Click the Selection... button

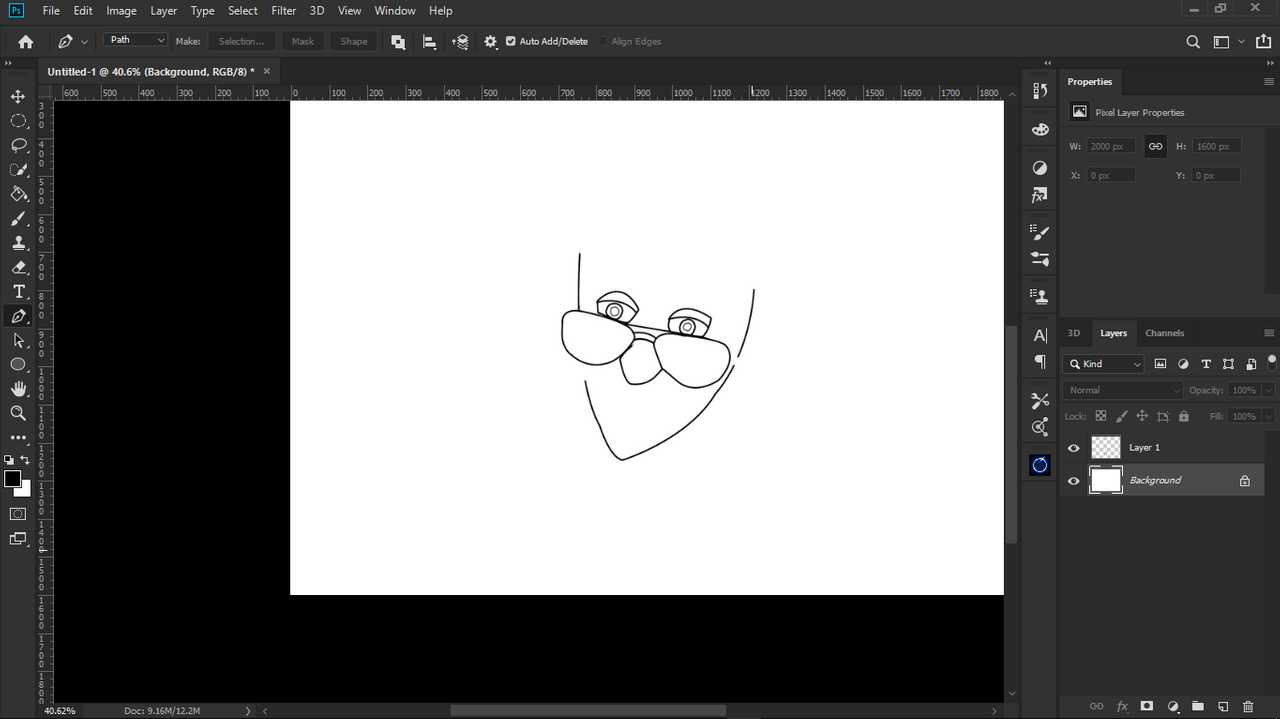tap(241, 41)
